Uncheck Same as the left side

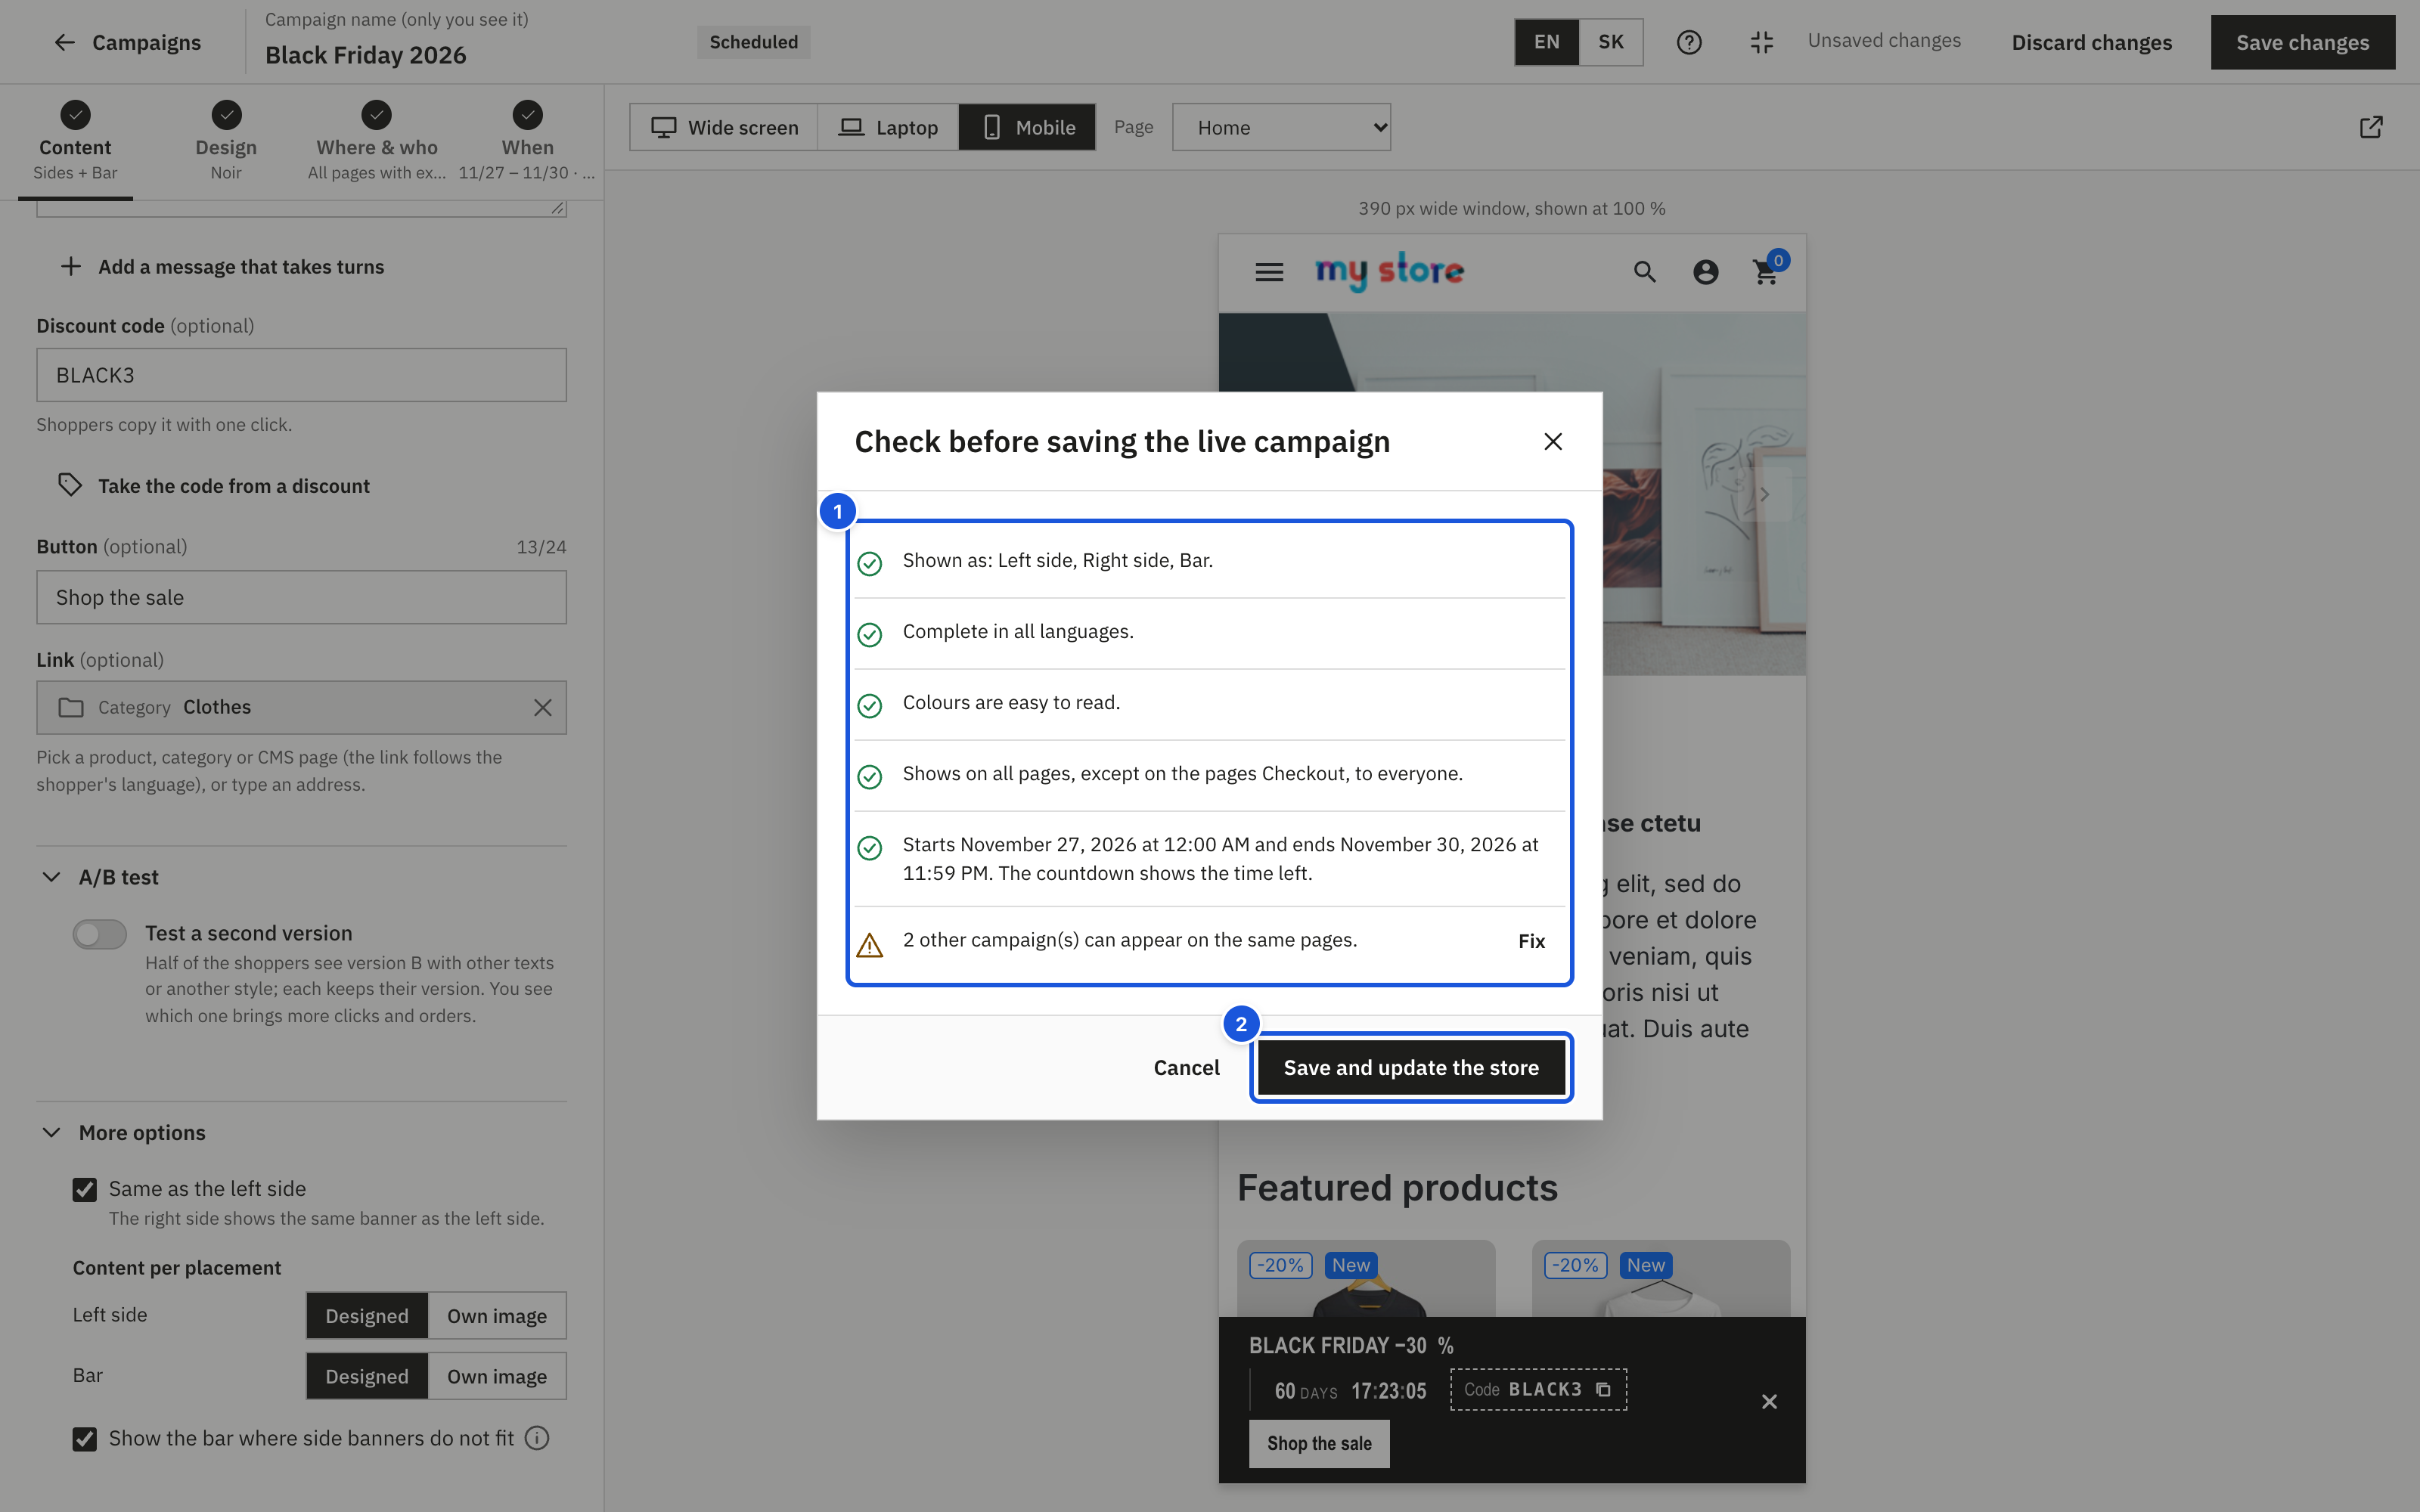[x=85, y=1189]
